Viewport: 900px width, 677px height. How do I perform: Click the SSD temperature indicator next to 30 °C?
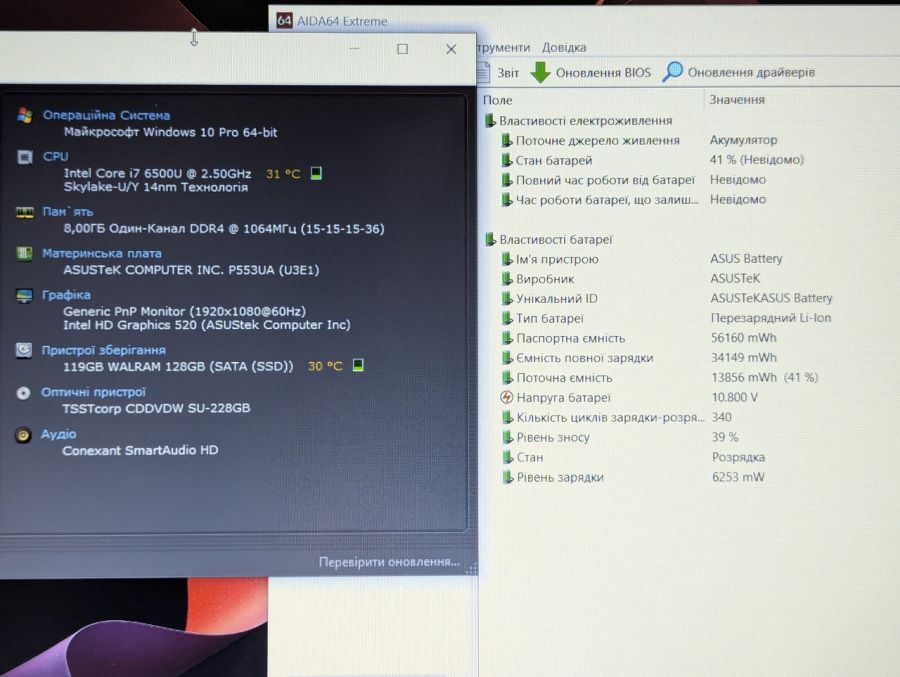(358, 365)
